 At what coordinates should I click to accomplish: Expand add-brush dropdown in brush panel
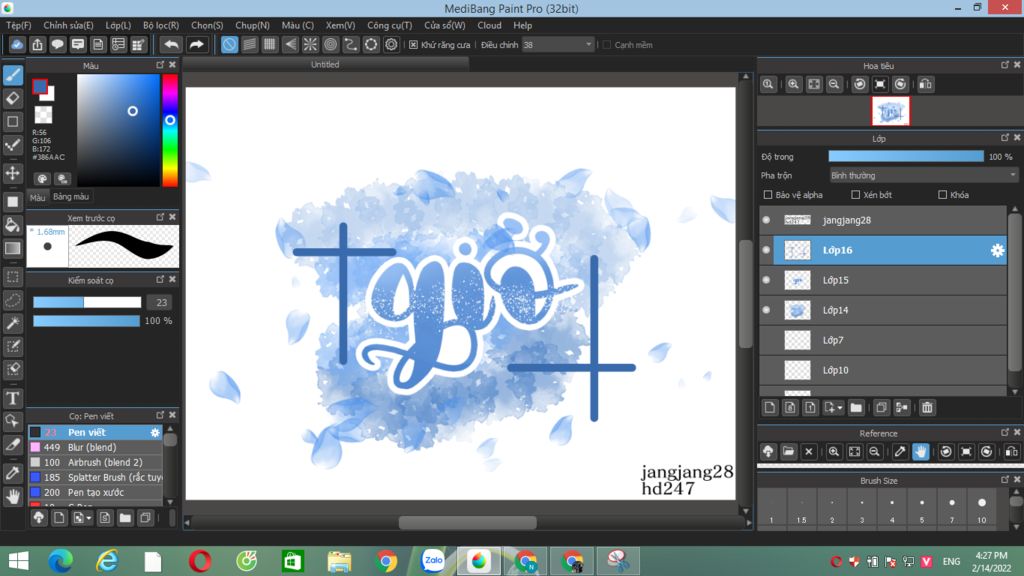point(89,518)
